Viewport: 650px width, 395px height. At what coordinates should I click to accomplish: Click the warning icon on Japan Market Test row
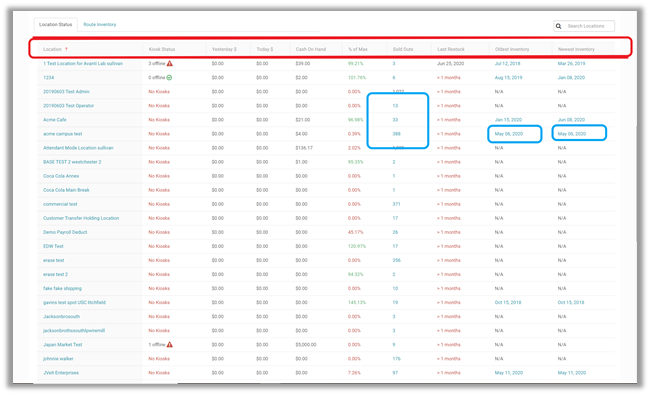[x=170, y=344]
